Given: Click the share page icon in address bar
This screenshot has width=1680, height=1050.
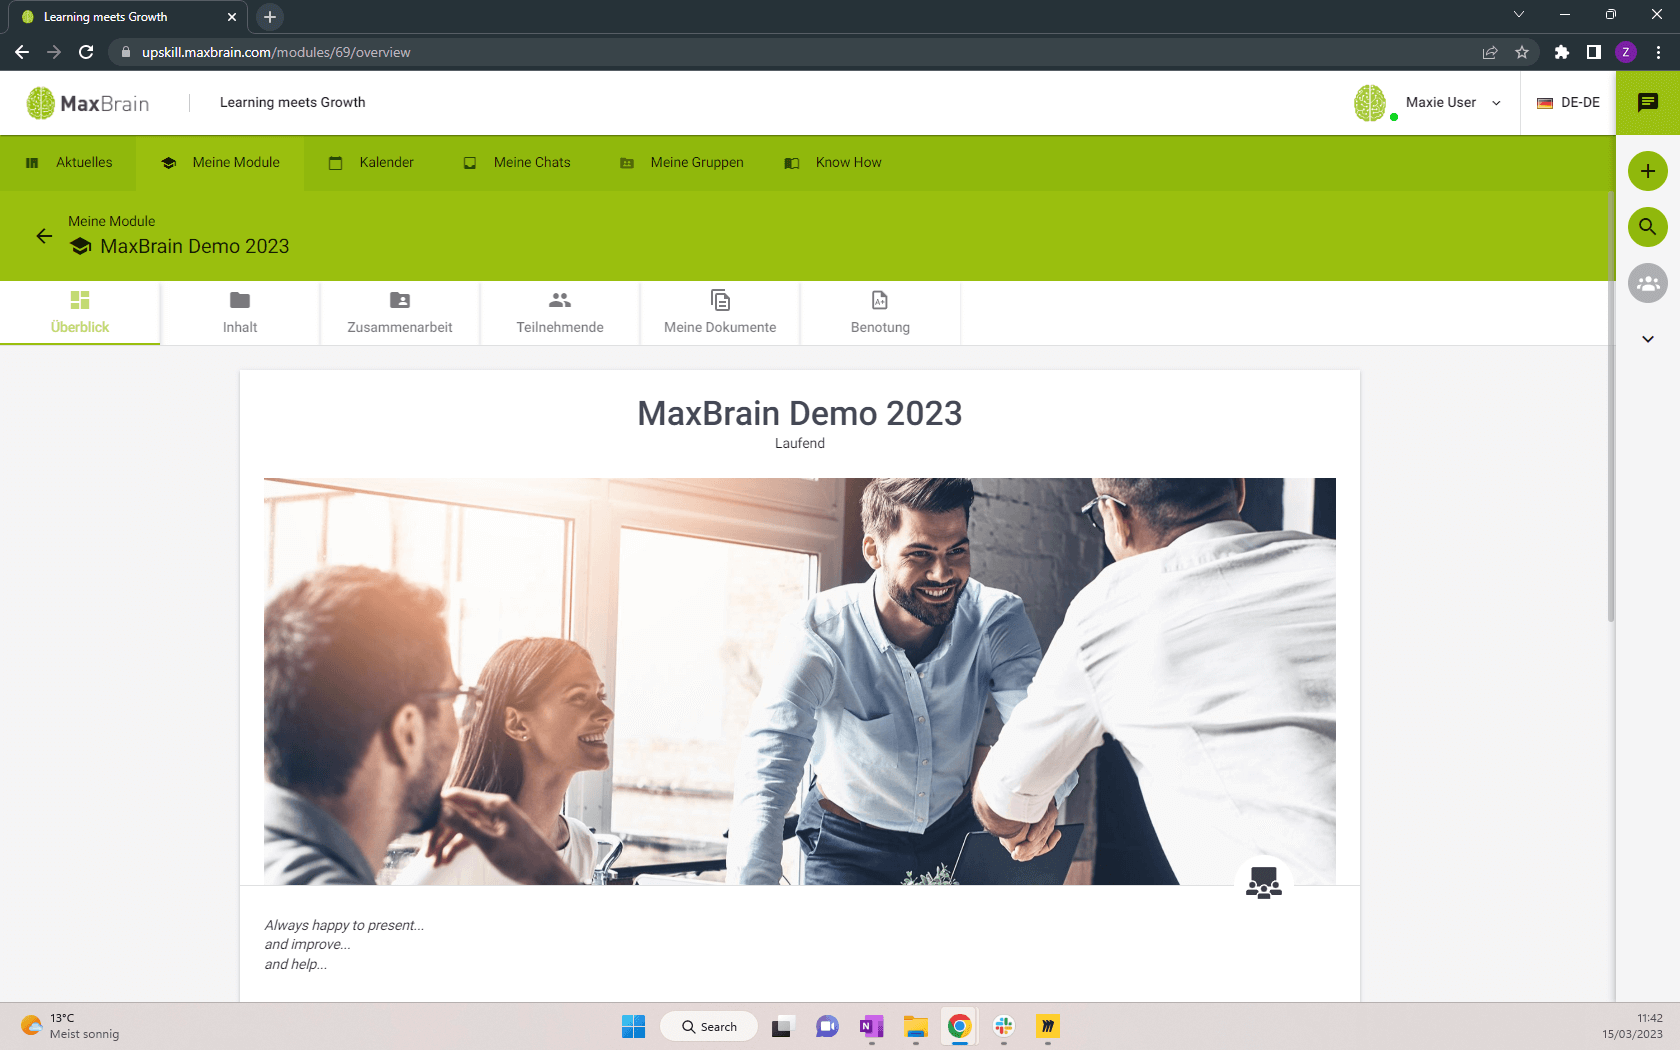Looking at the screenshot, I should click(x=1490, y=52).
